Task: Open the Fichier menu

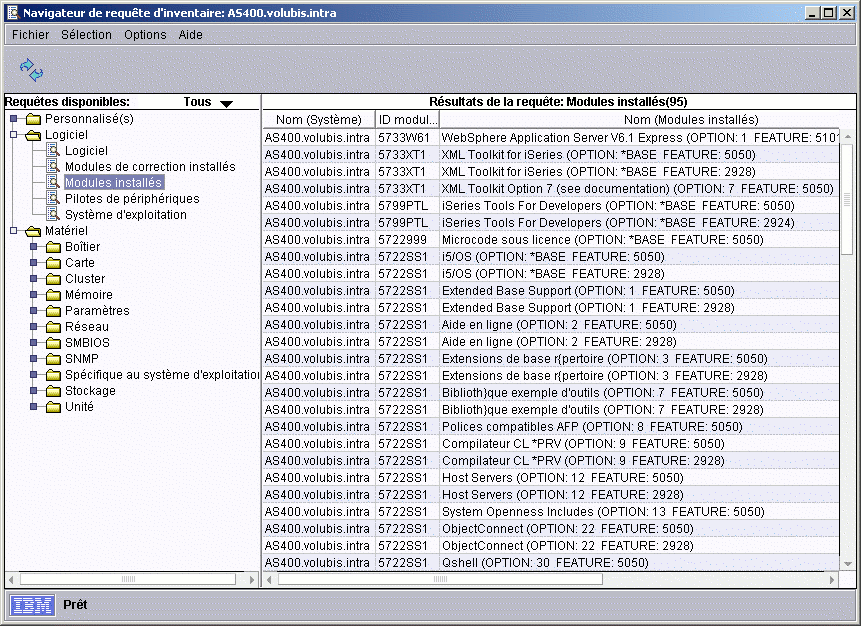Action: tap(30, 35)
